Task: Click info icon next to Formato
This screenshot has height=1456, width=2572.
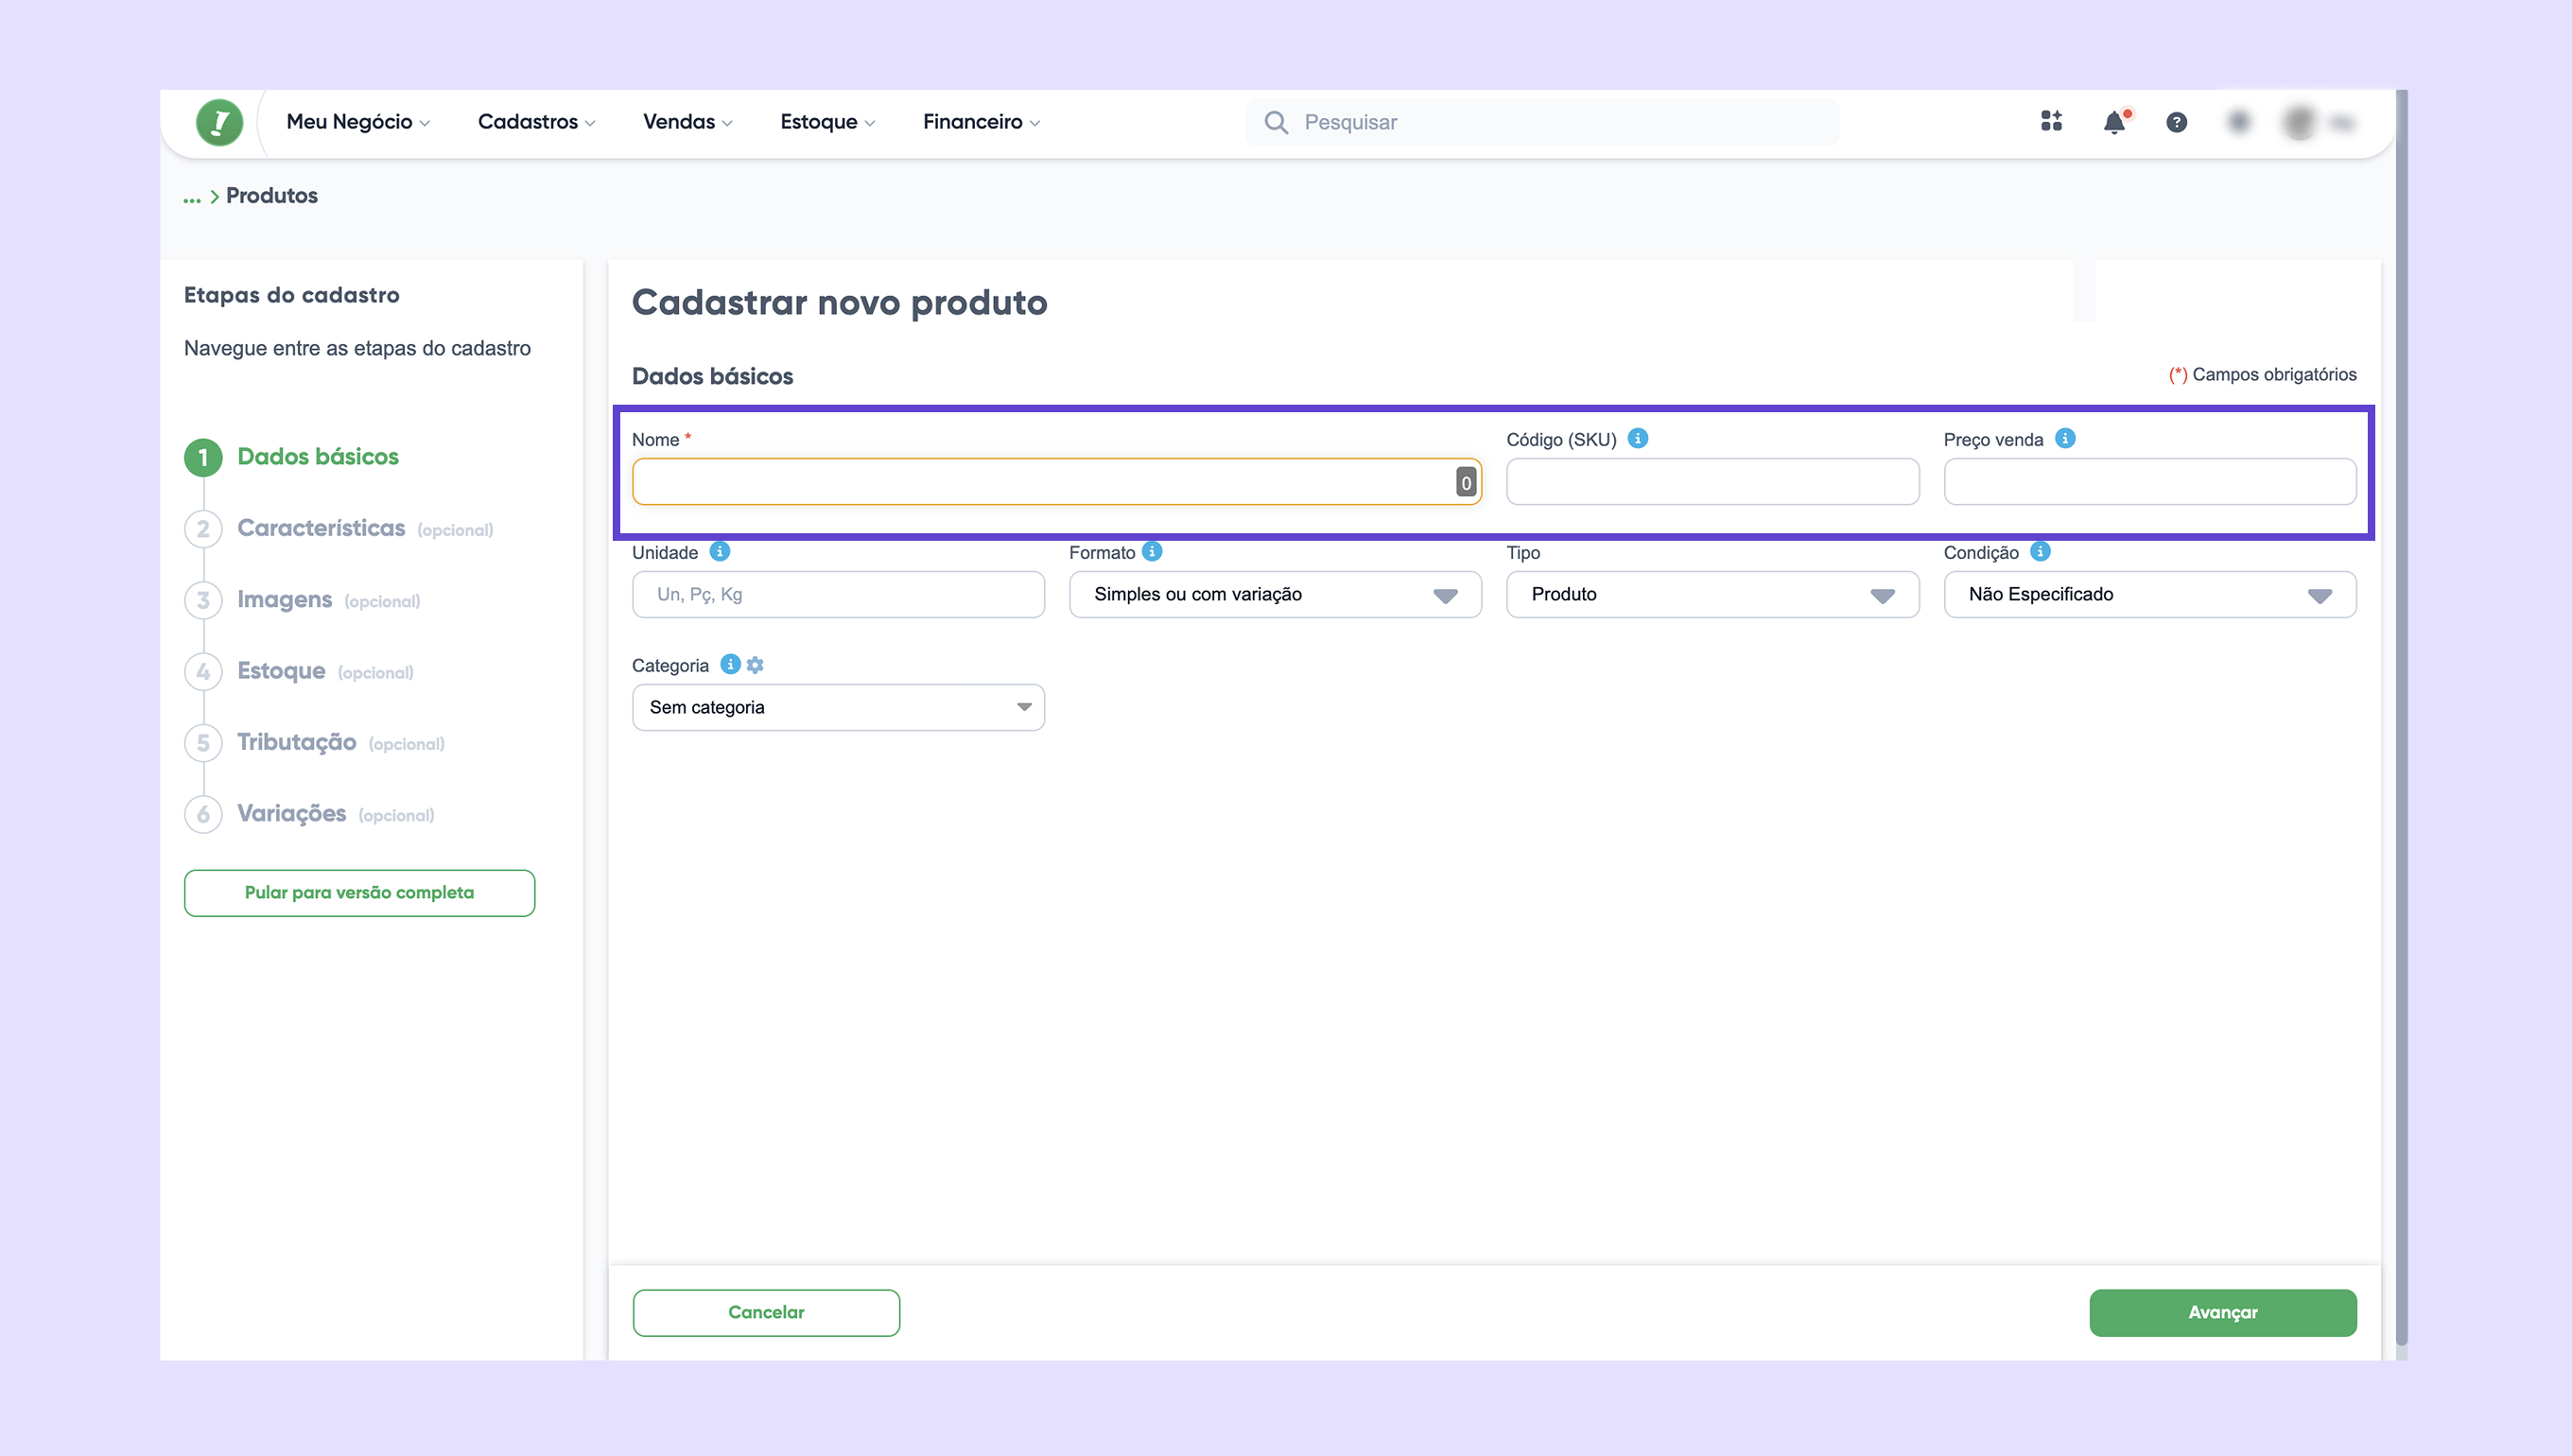Action: pos(1152,551)
